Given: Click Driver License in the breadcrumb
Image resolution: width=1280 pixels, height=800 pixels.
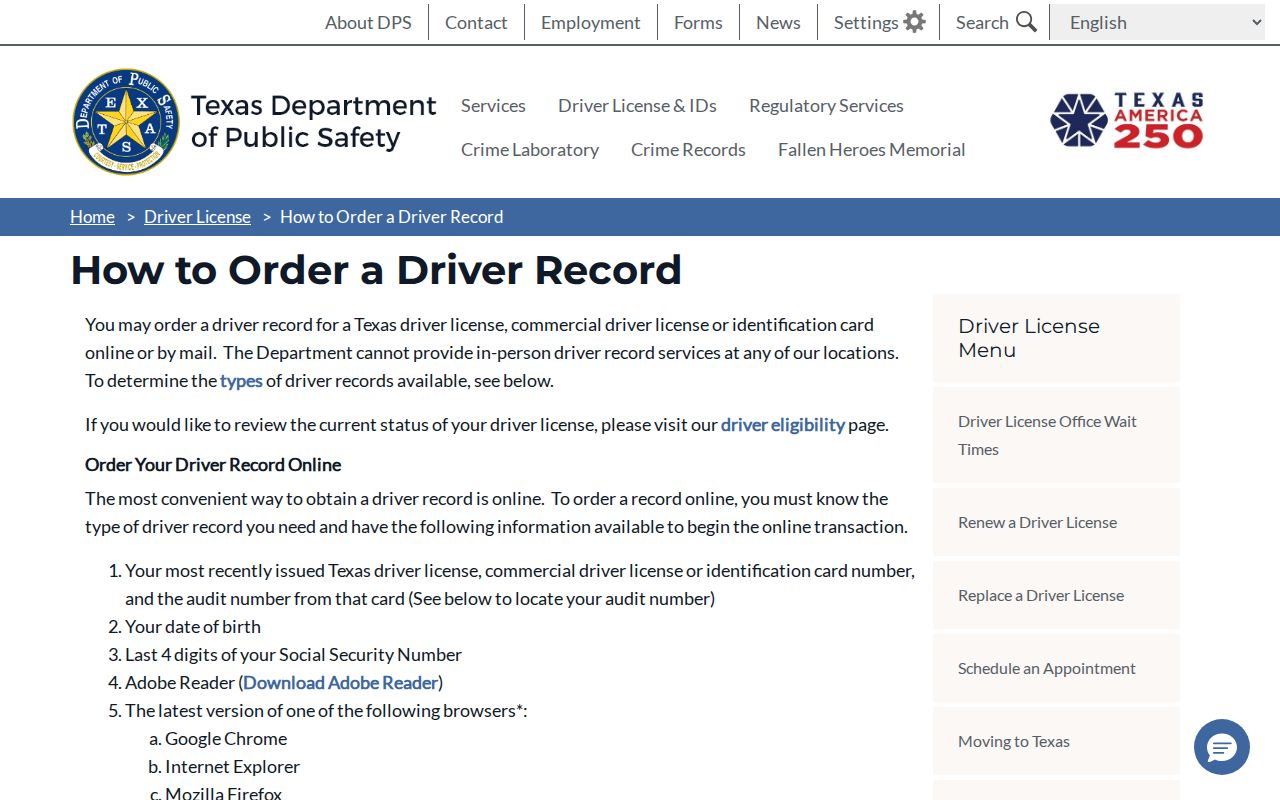Looking at the screenshot, I should (x=197, y=217).
